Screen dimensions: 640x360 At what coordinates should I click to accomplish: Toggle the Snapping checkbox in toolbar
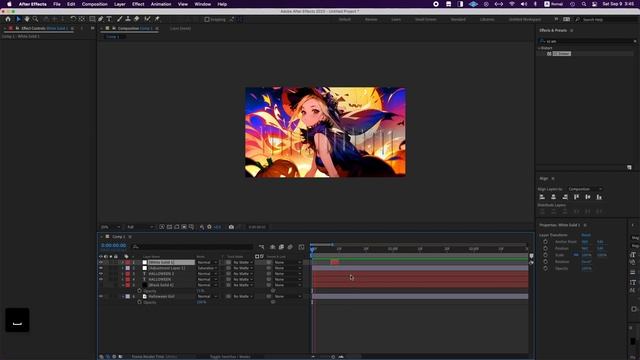(207, 19)
